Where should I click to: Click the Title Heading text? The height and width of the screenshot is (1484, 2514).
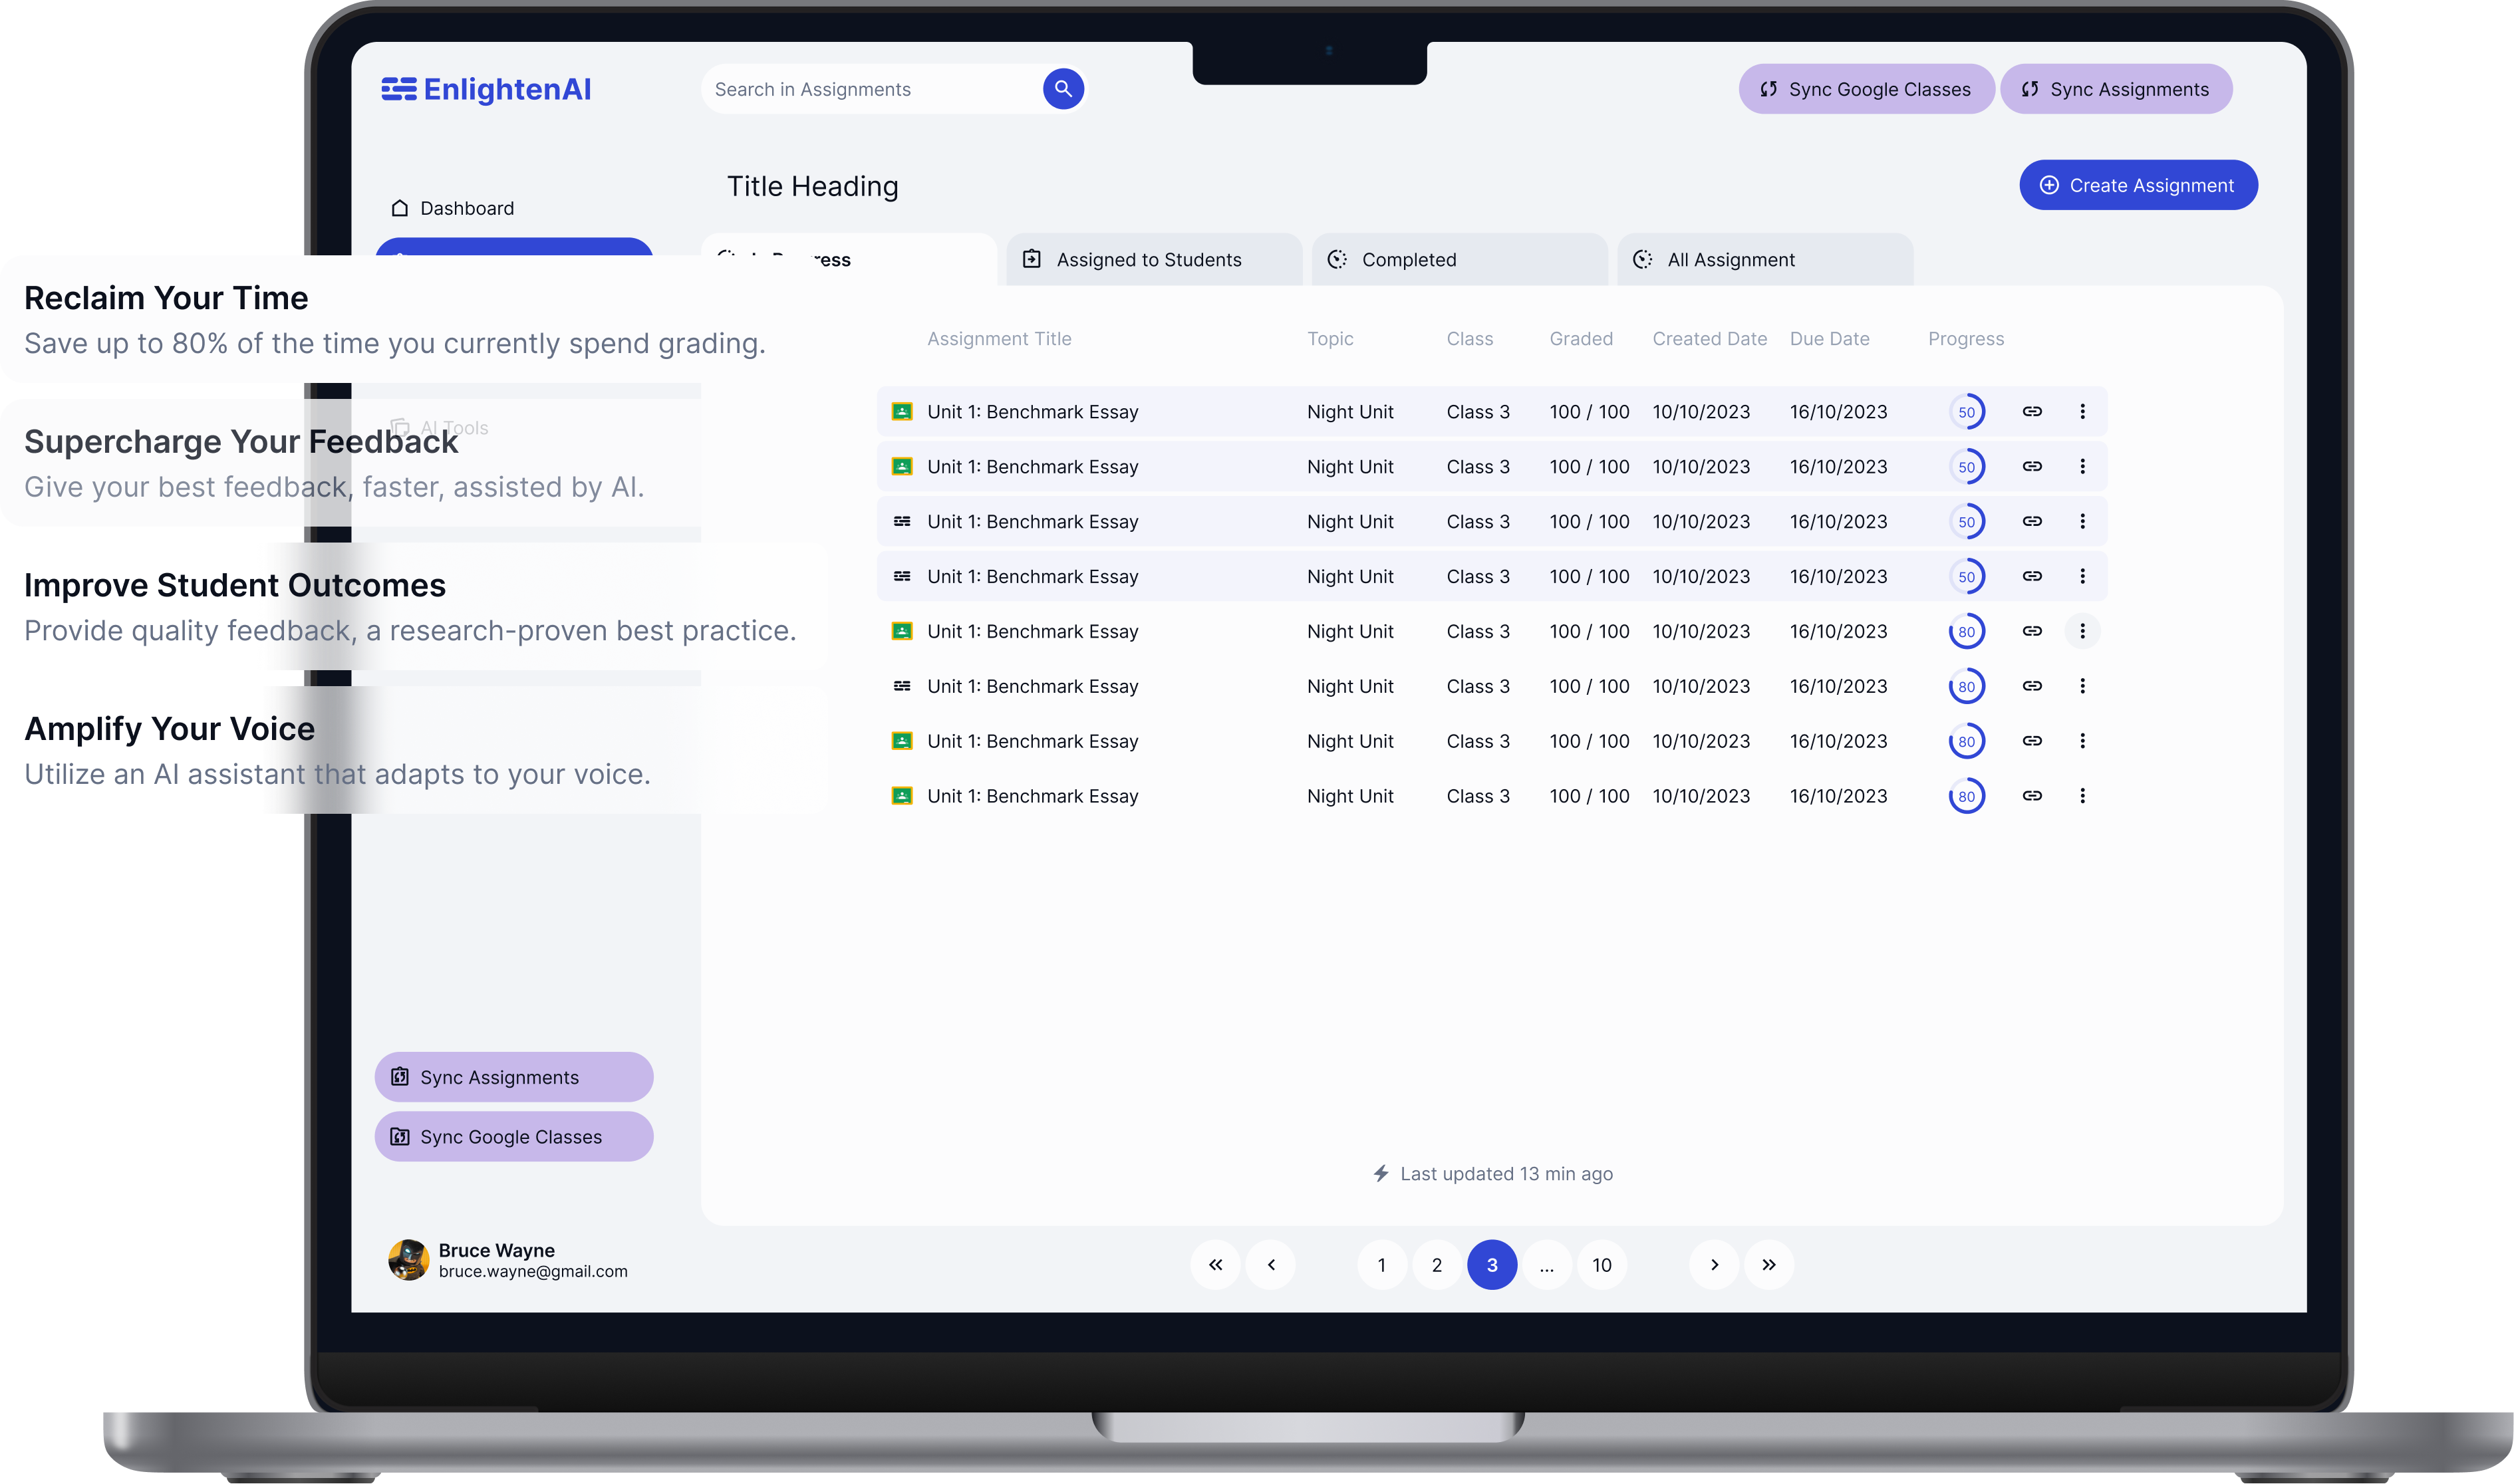[812, 186]
